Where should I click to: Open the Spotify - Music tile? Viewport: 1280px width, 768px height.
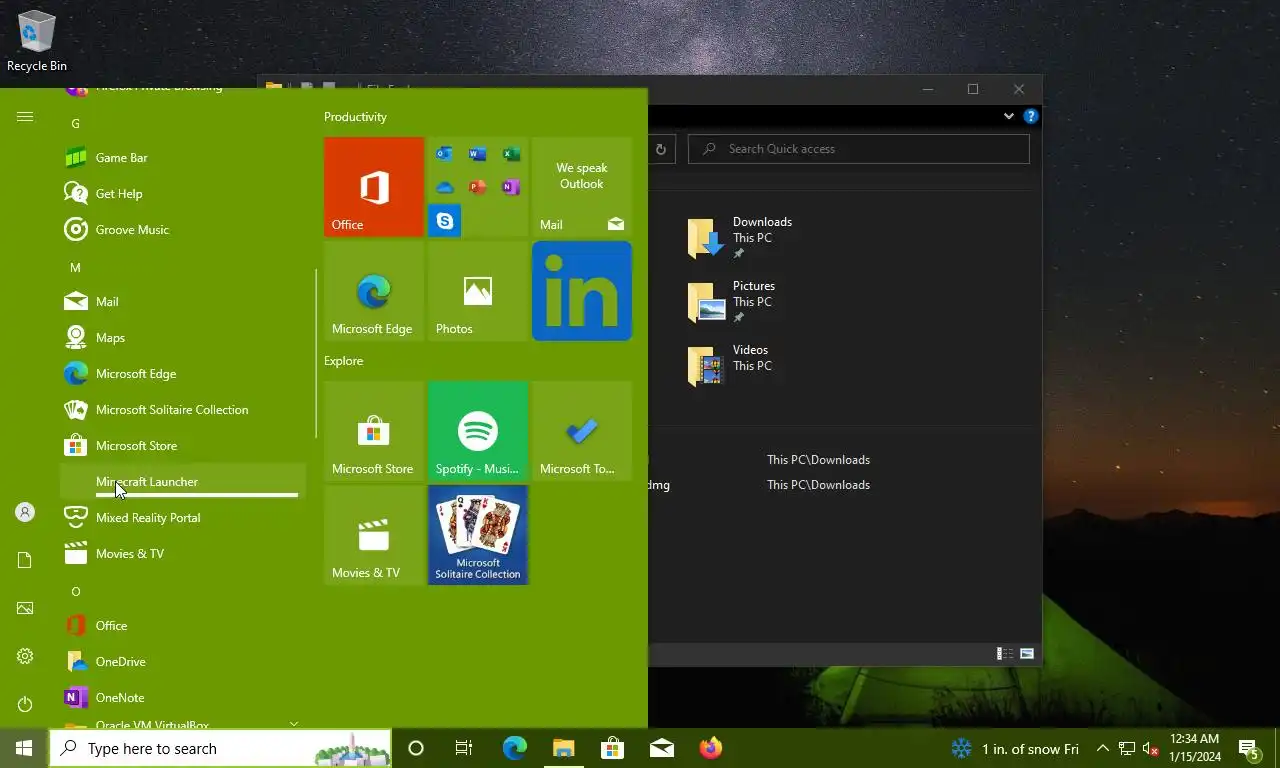point(478,431)
